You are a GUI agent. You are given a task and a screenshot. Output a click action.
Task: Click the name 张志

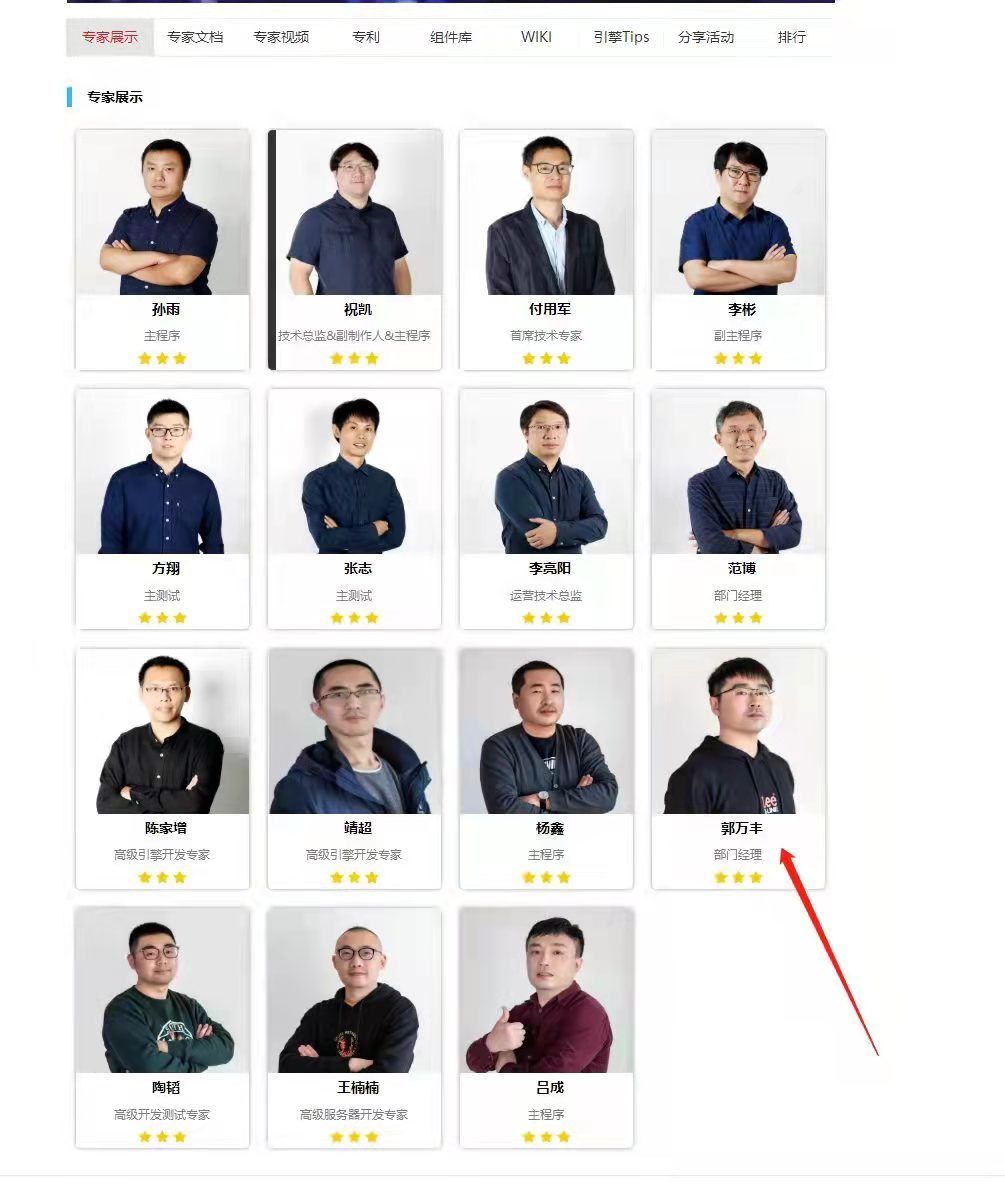tap(357, 568)
